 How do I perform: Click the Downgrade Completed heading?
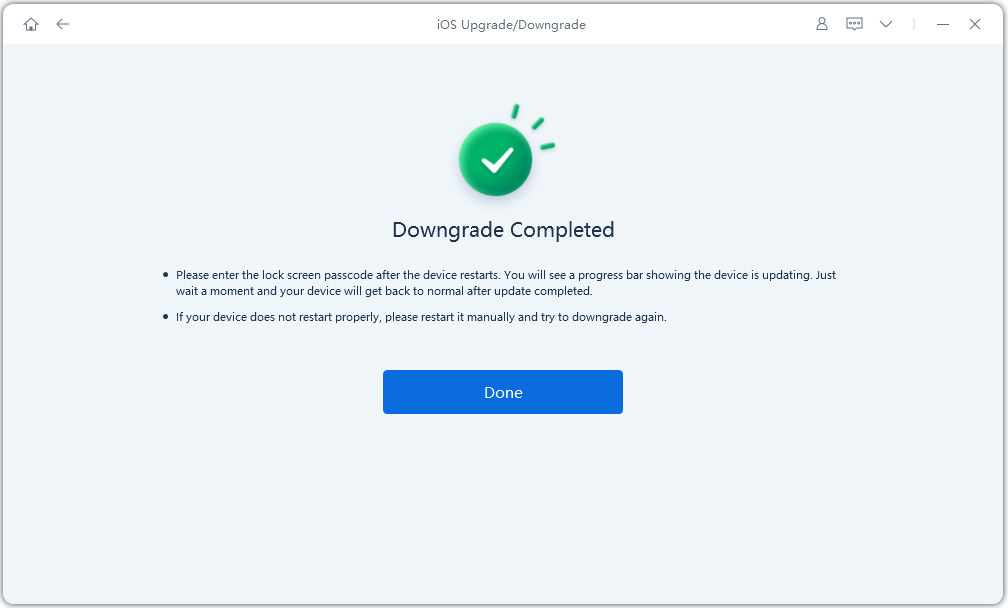point(503,229)
